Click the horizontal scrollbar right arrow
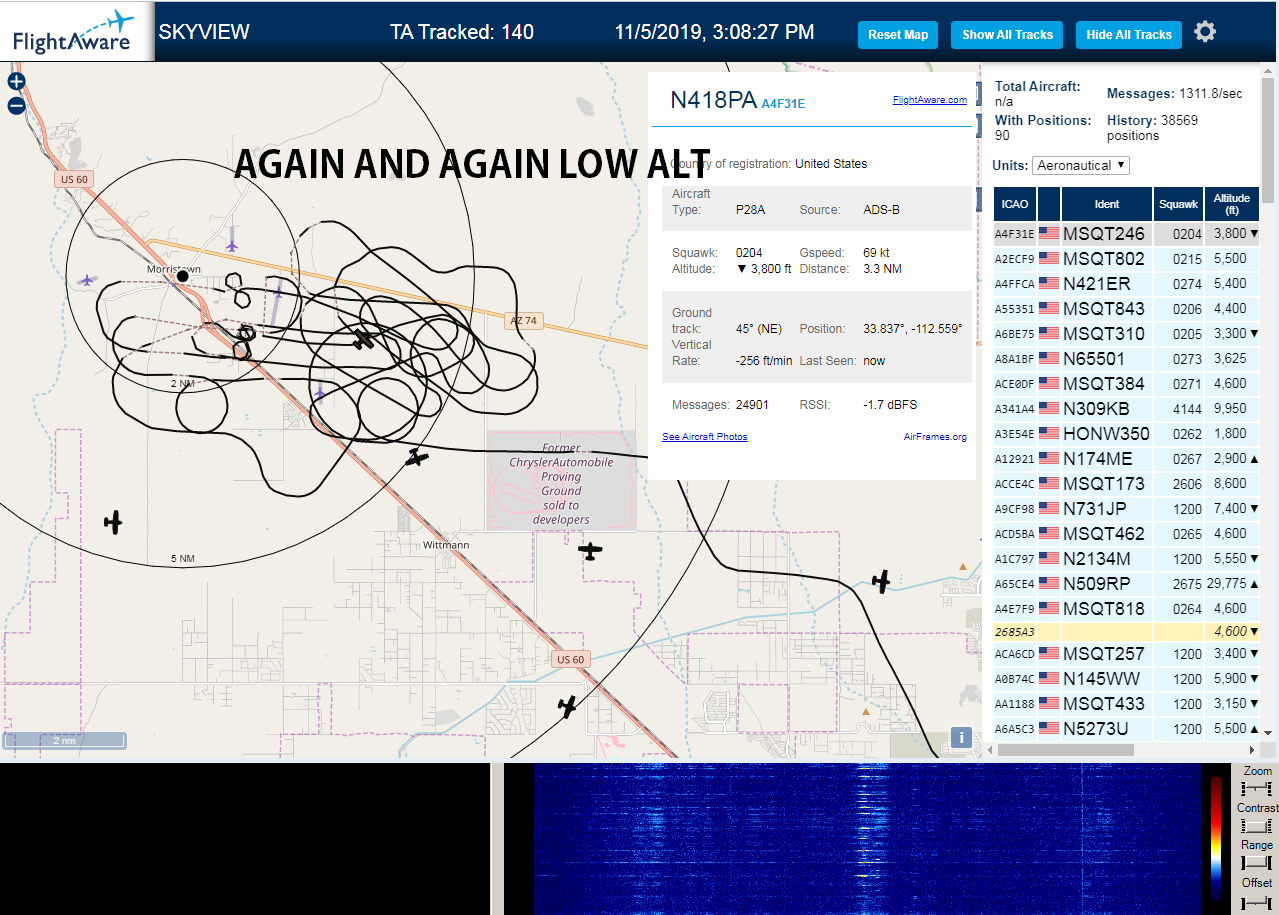Image resolution: width=1279 pixels, height=915 pixels. tap(1251, 750)
